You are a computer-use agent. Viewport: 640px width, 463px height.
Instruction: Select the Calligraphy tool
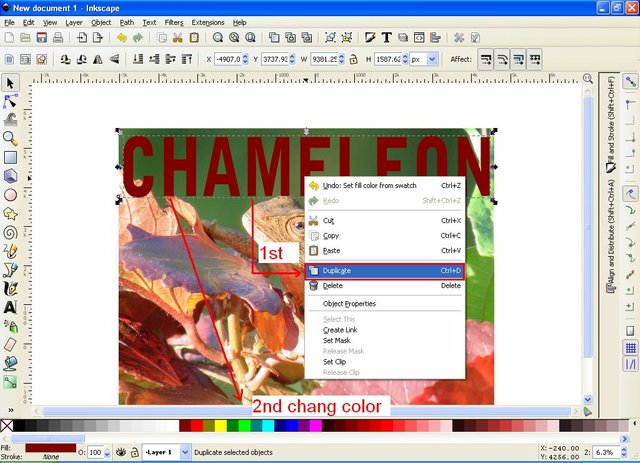tap(10, 288)
